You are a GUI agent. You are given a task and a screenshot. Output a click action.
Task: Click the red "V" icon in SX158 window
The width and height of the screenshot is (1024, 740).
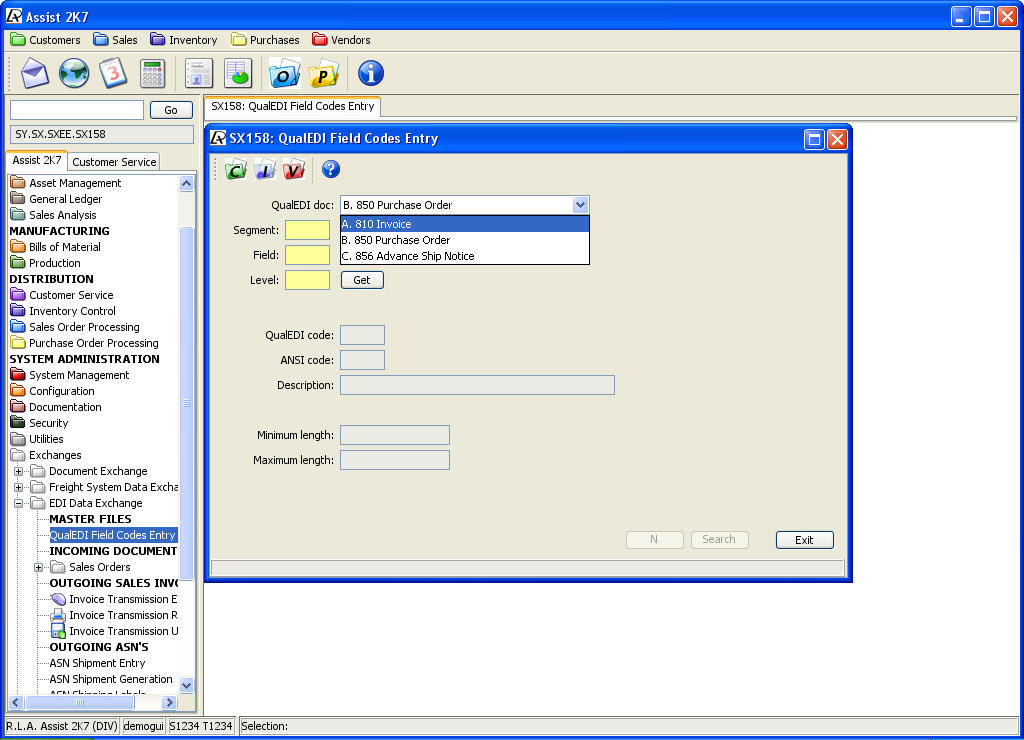(294, 170)
